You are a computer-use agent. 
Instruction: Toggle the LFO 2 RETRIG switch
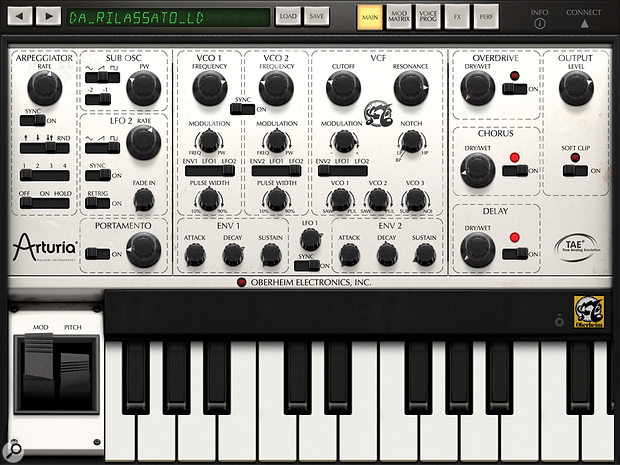click(x=98, y=203)
